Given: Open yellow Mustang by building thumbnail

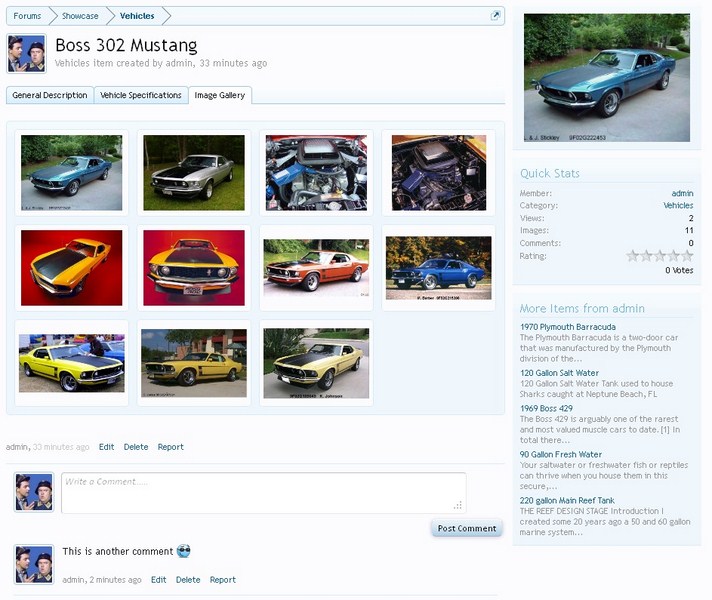Looking at the screenshot, I should [x=194, y=363].
